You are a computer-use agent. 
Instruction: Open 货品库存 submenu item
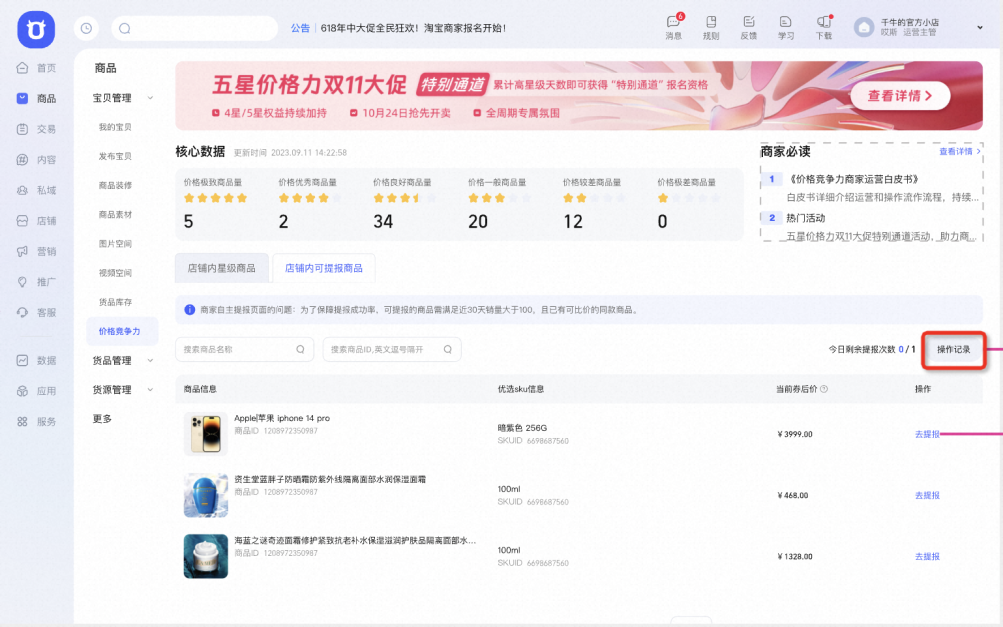click(115, 302)
